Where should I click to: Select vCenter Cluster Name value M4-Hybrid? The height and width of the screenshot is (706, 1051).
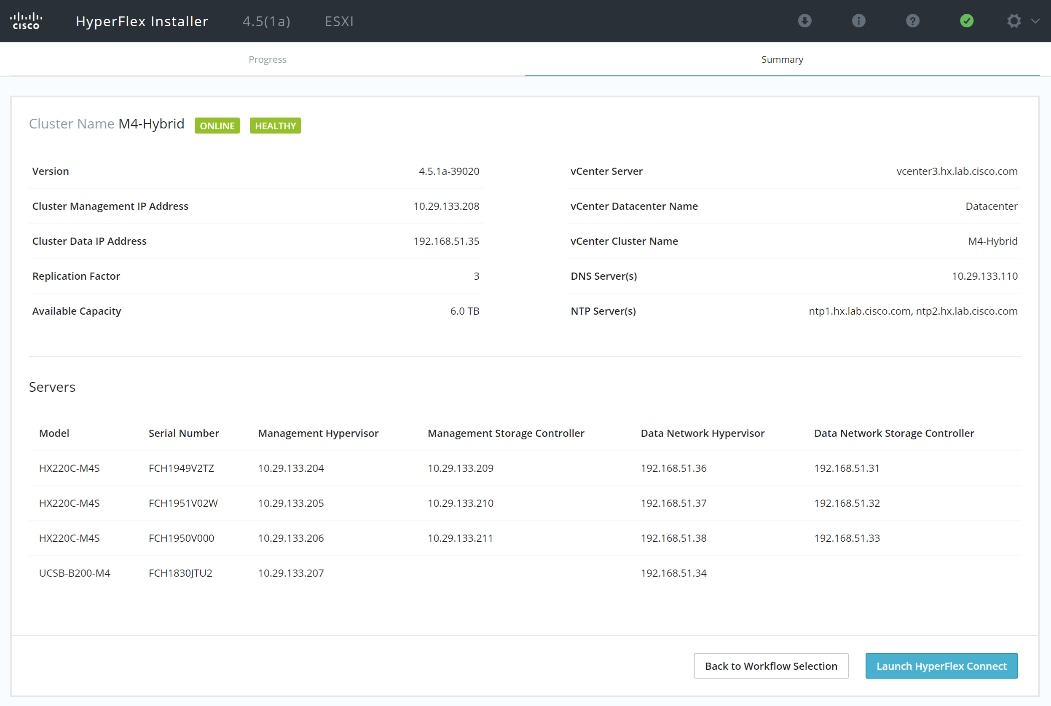[x=993, y=241]
